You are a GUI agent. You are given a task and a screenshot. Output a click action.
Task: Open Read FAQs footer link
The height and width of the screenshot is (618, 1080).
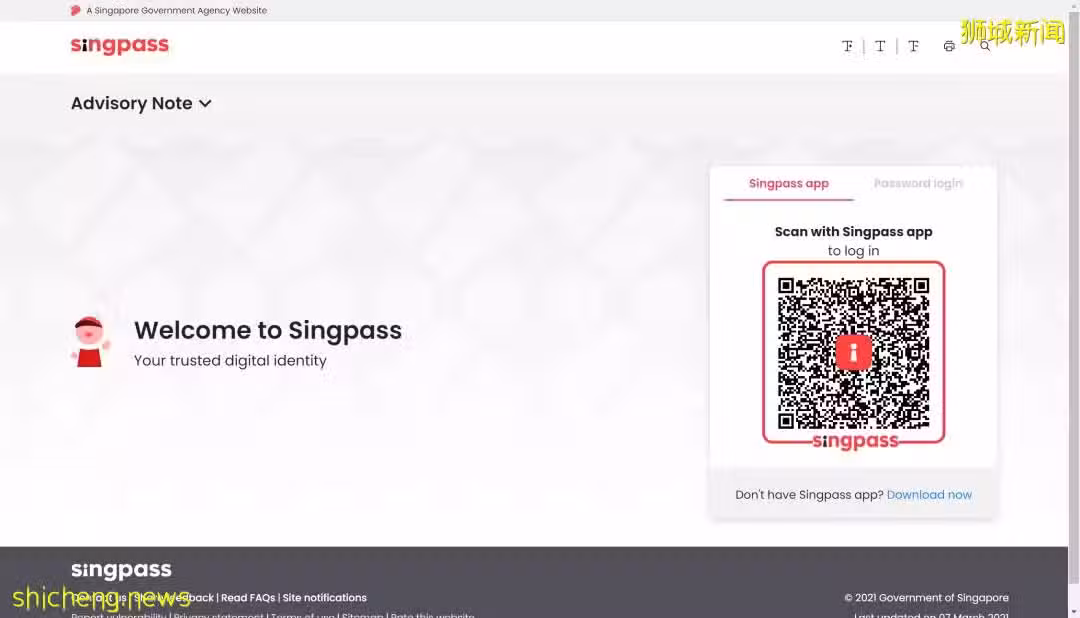coord(248,597)
